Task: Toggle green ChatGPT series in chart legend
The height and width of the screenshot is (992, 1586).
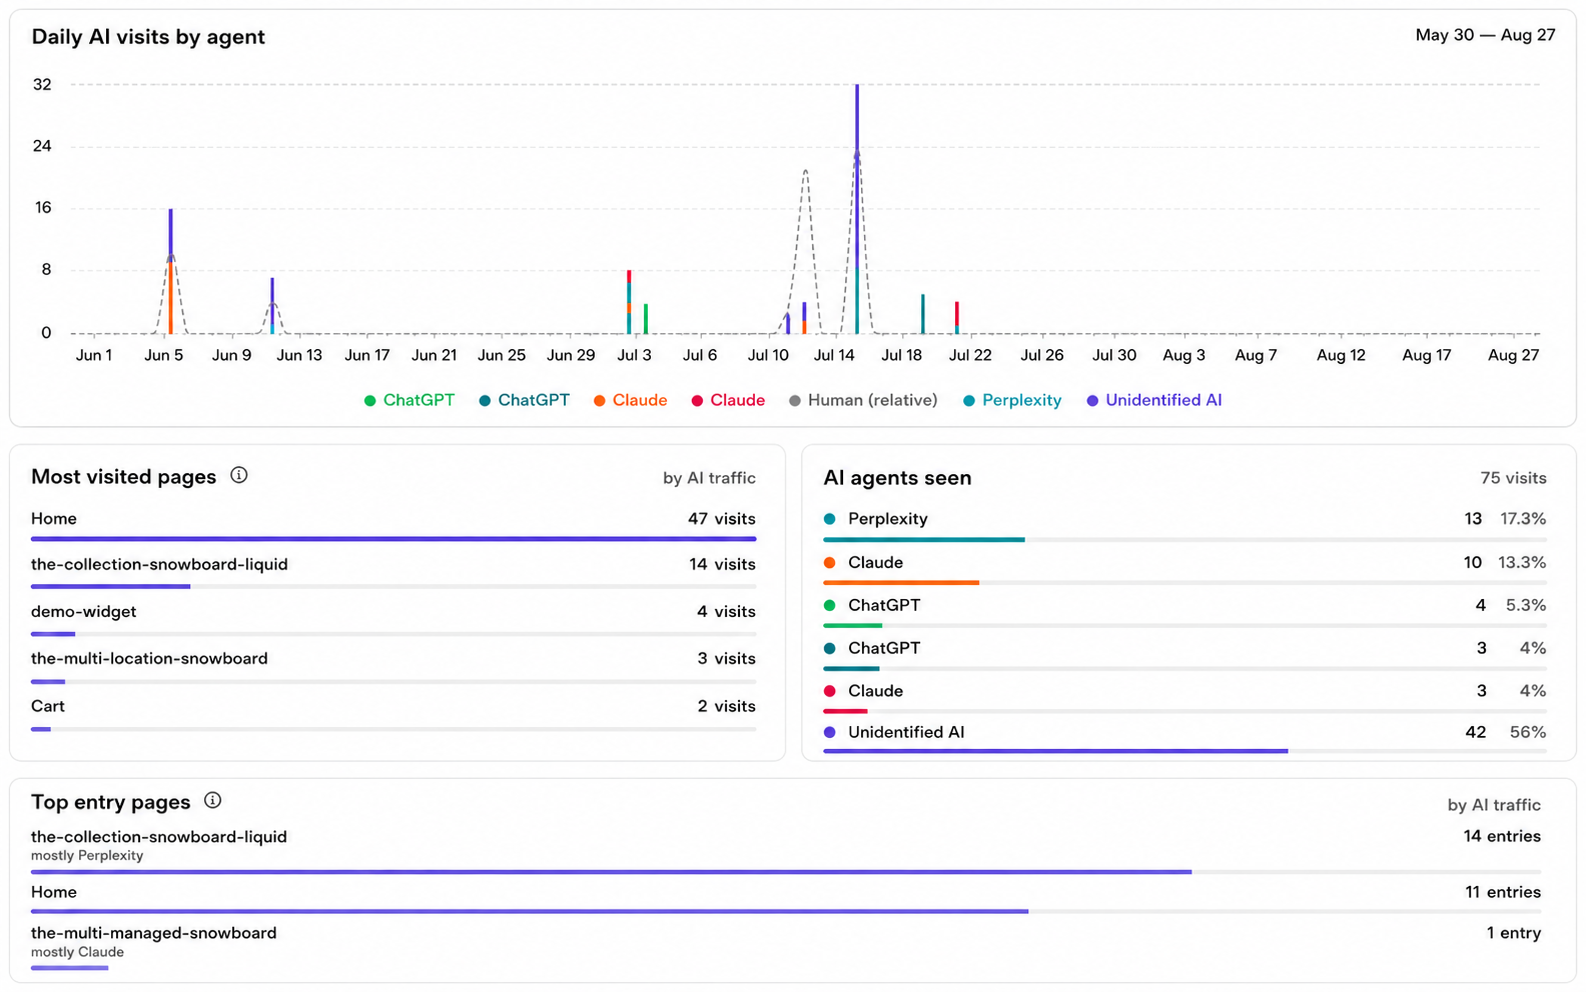Action: pos(409,400)
